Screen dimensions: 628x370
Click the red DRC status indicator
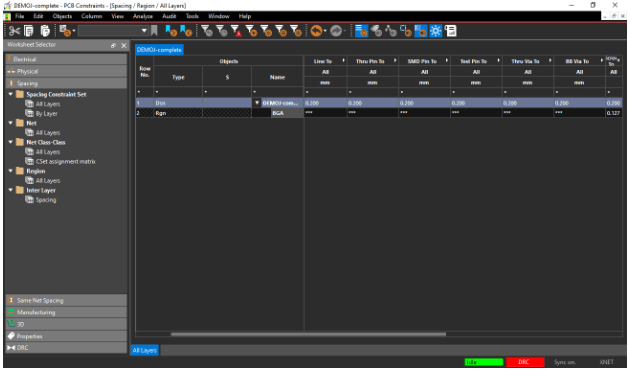click(525, 362)
